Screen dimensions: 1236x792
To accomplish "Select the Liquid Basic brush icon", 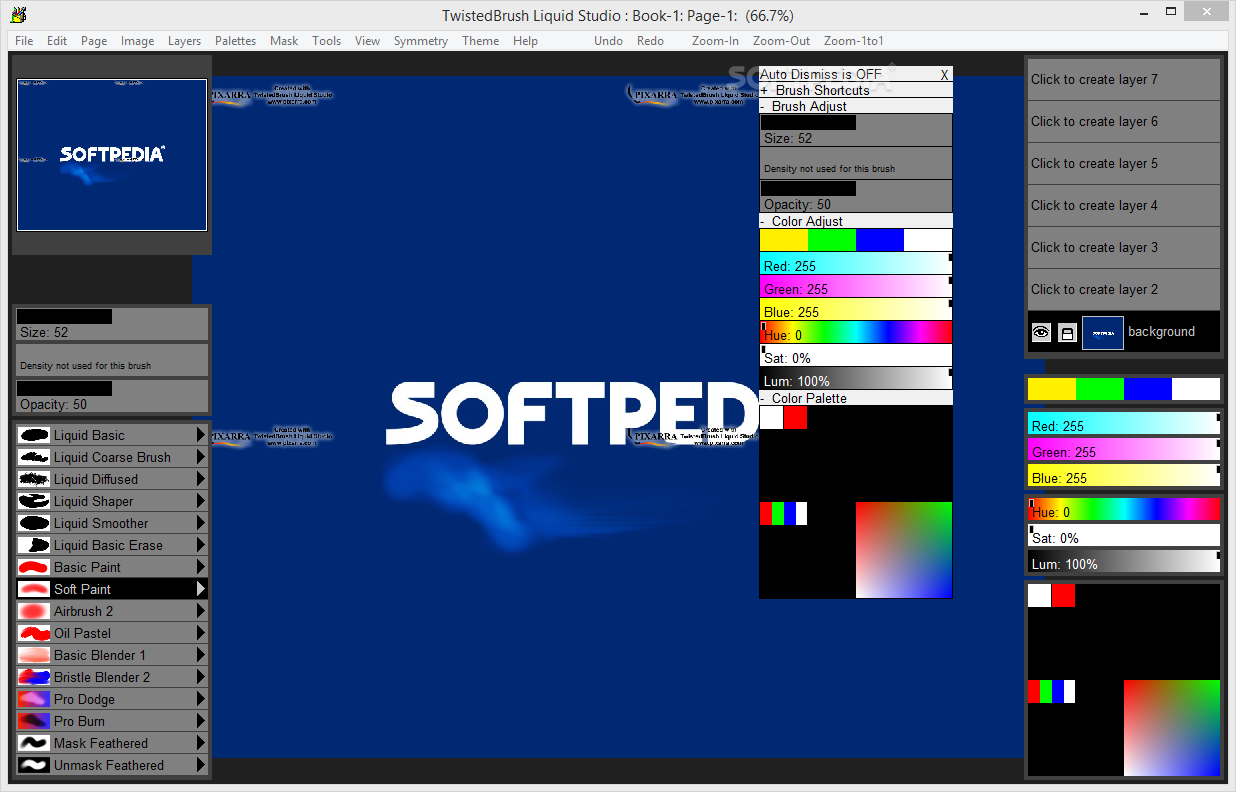I will click(34, 435).
